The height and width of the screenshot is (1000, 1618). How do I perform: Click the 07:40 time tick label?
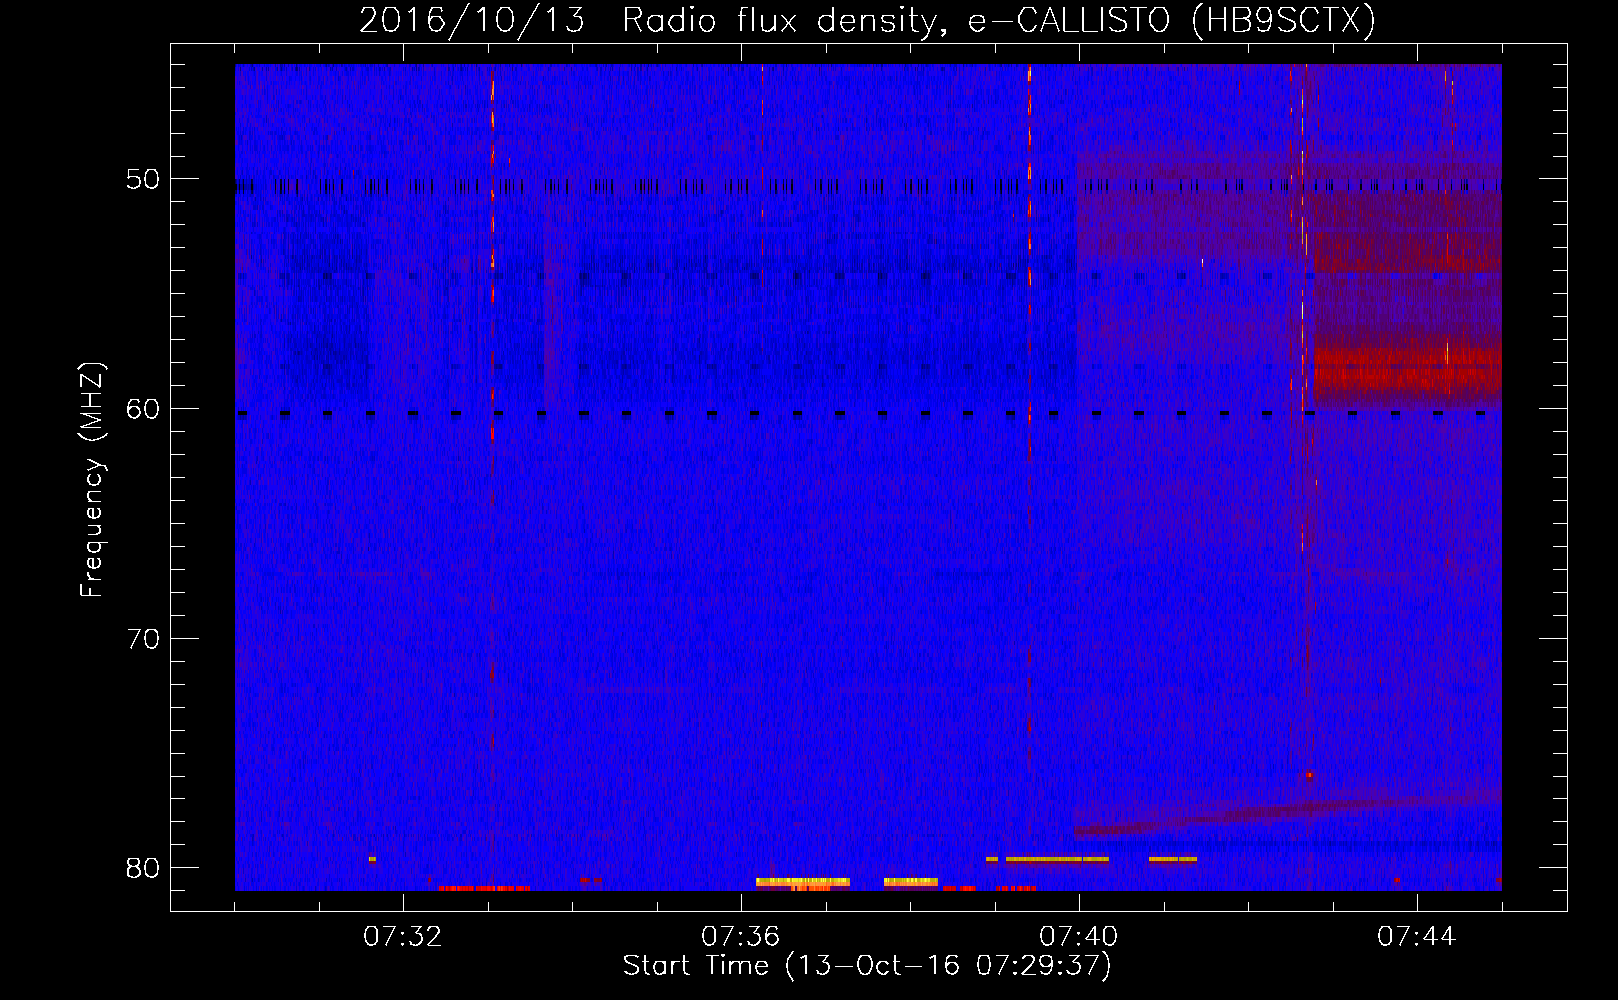1079,937
